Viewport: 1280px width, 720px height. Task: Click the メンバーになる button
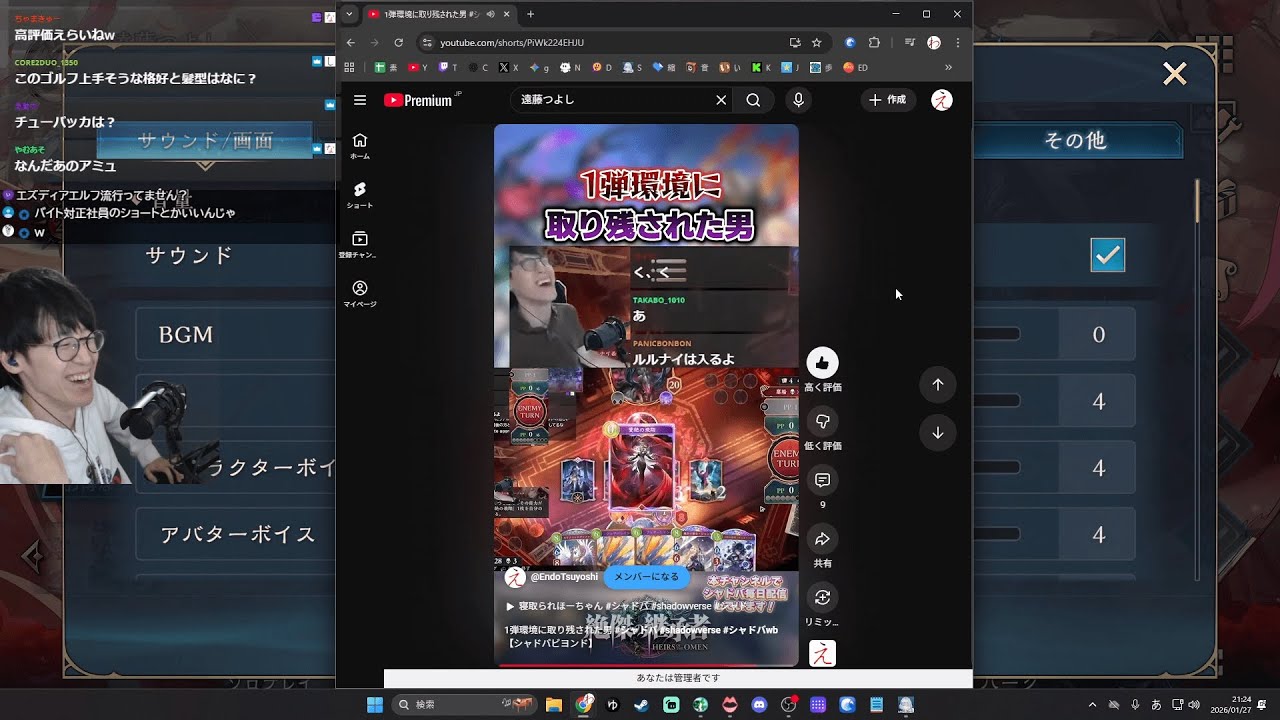click(646, 577)
